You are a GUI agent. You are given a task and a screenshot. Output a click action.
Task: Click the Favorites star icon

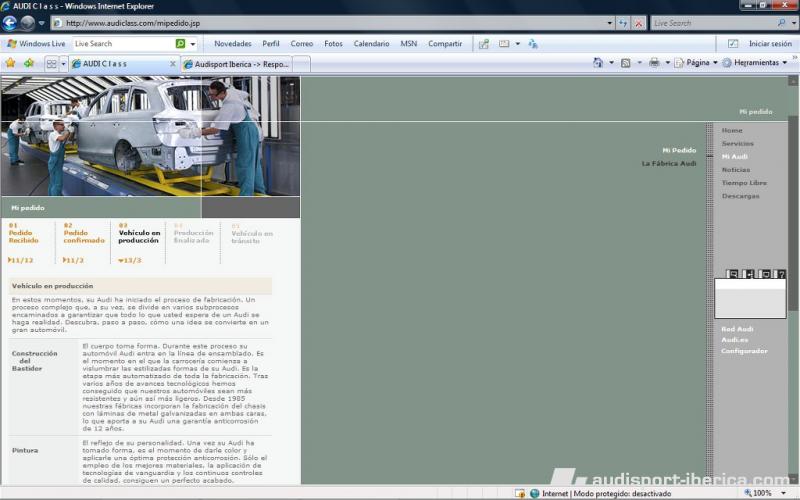pyautogui.click(x=10, y=63)
